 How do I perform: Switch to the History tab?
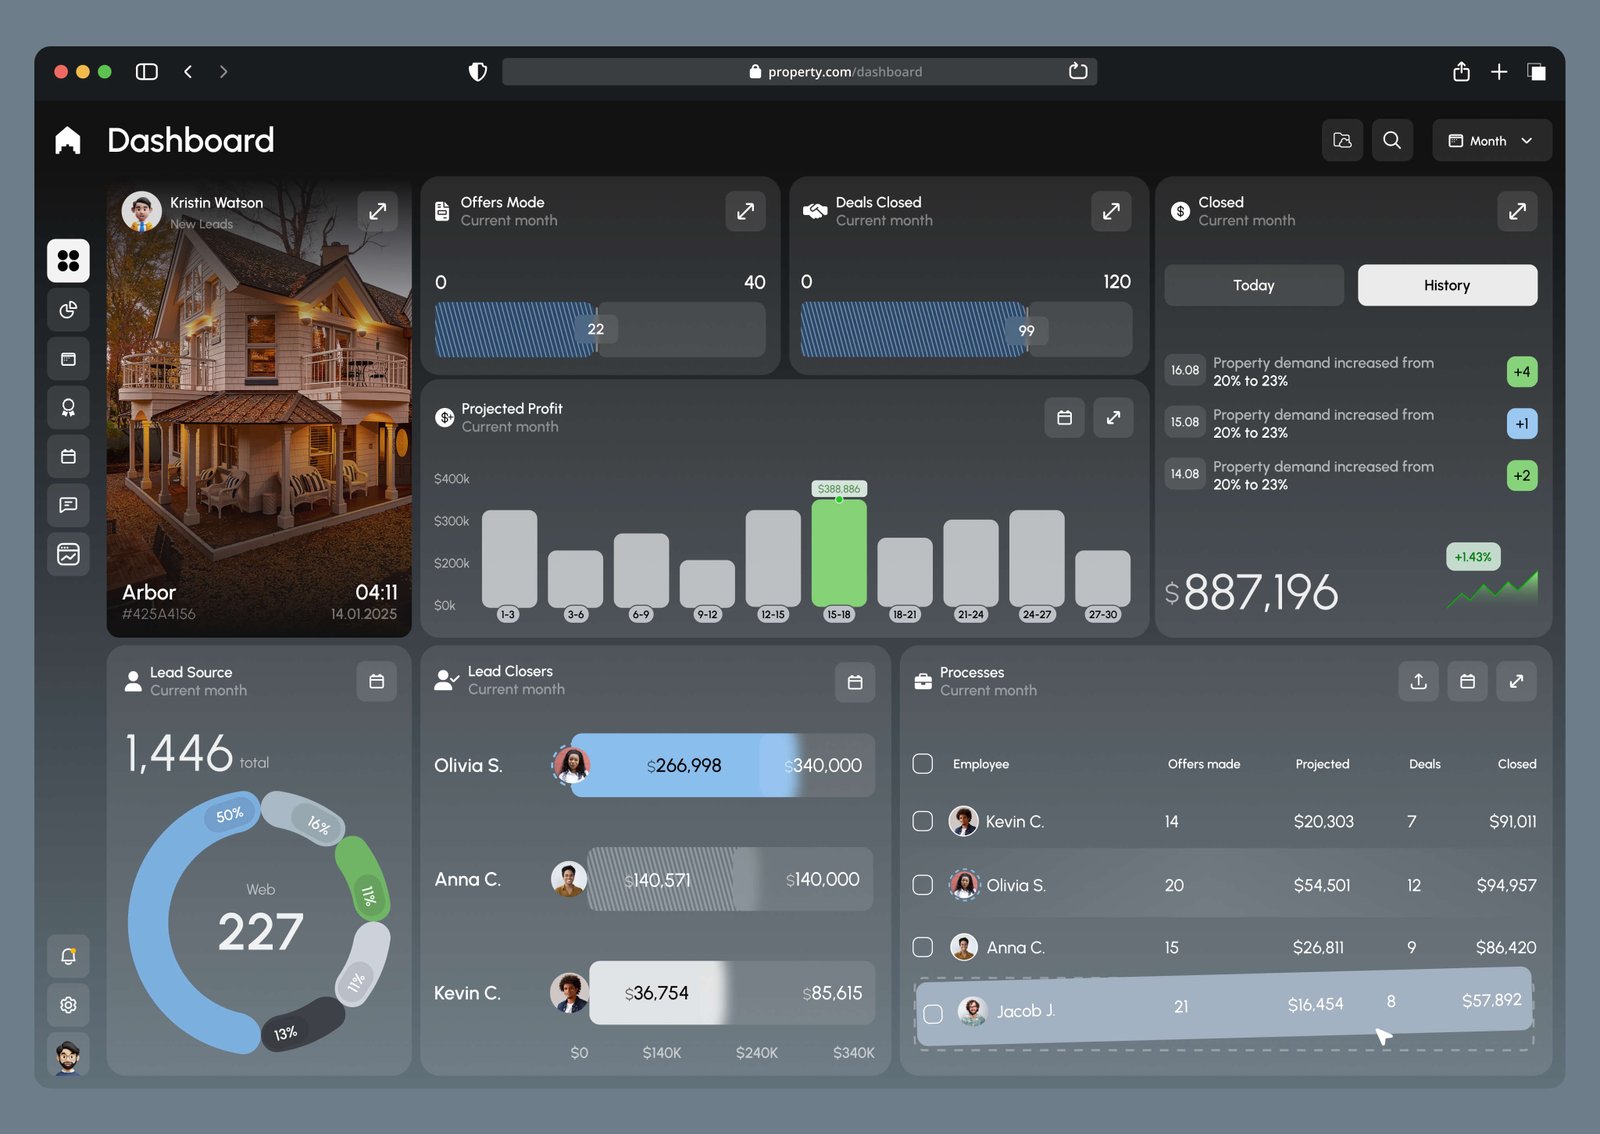click(1447, 285)
